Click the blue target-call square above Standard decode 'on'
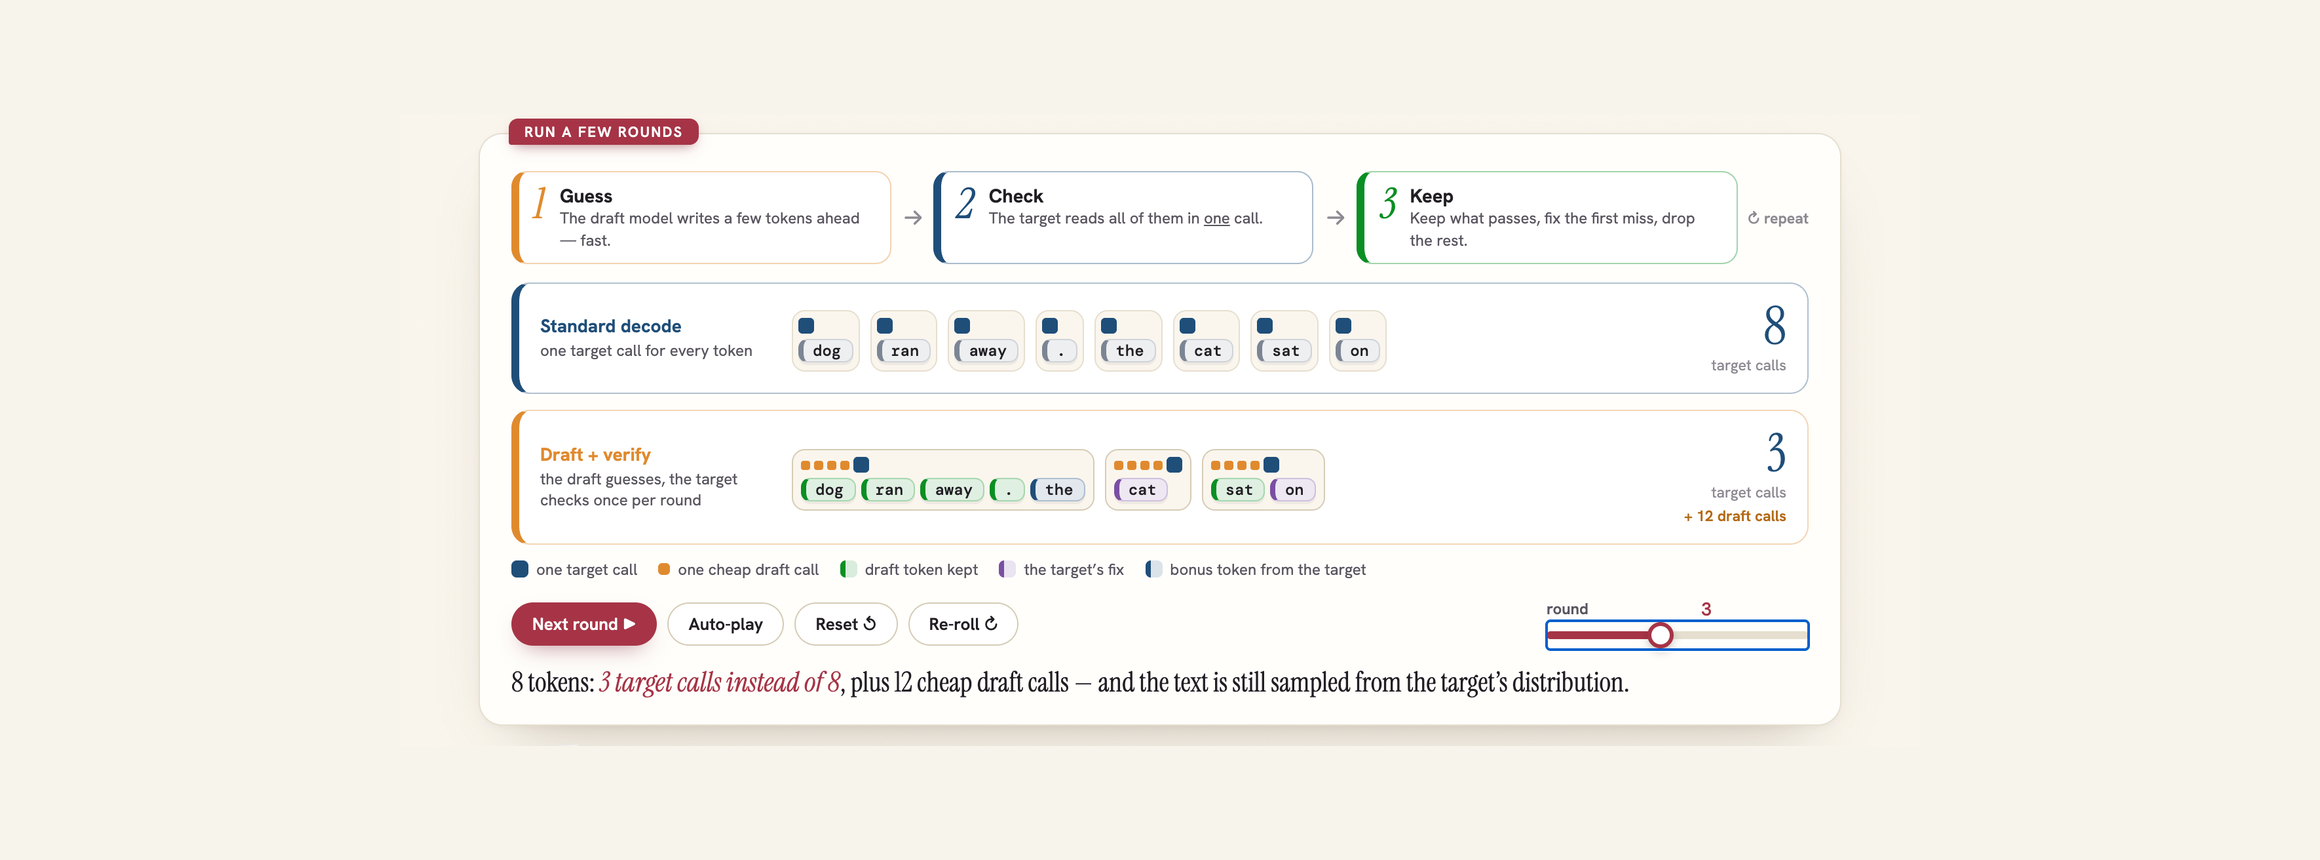 pyautogui.click(x=1344, y=326)
